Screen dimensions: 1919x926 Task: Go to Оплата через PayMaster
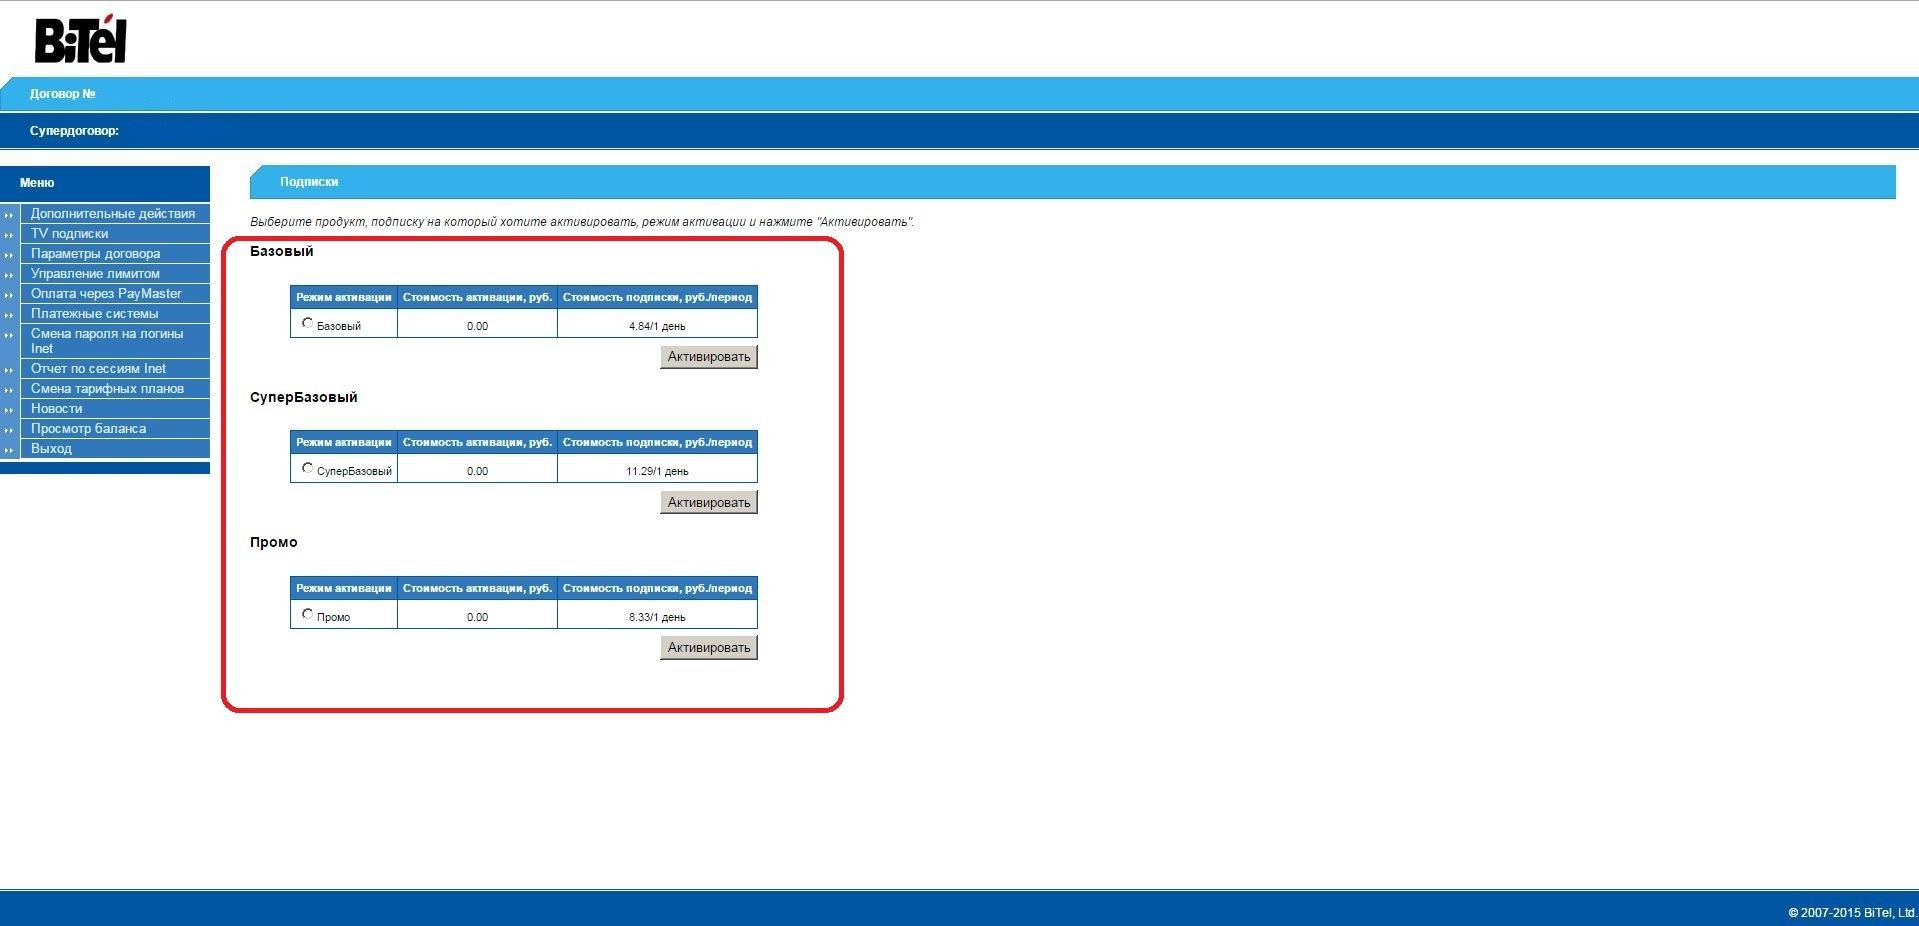click(x=106, y=294)
